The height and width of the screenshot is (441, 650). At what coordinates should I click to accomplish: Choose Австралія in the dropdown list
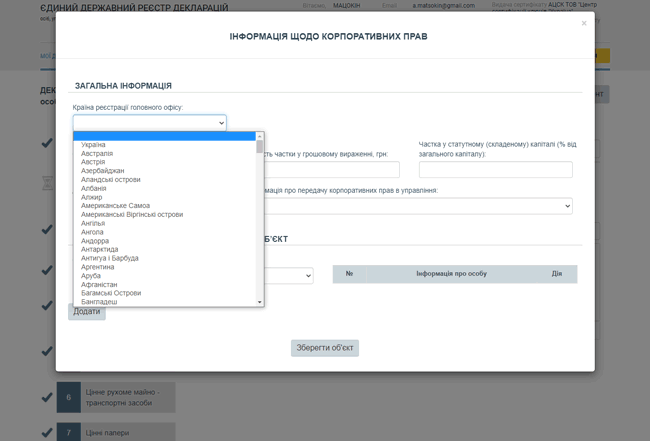[x=97, y=154]
